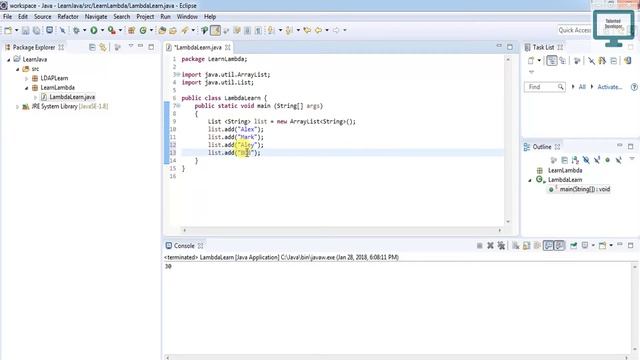Click the Open Type icon in toolbar

(162, 30)
